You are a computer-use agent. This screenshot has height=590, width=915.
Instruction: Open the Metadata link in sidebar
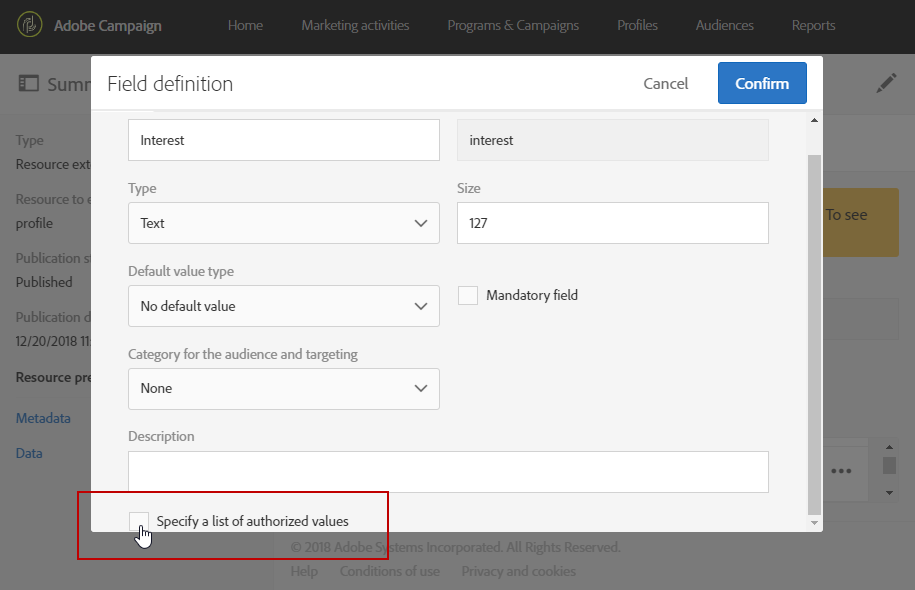click(43, 418)
